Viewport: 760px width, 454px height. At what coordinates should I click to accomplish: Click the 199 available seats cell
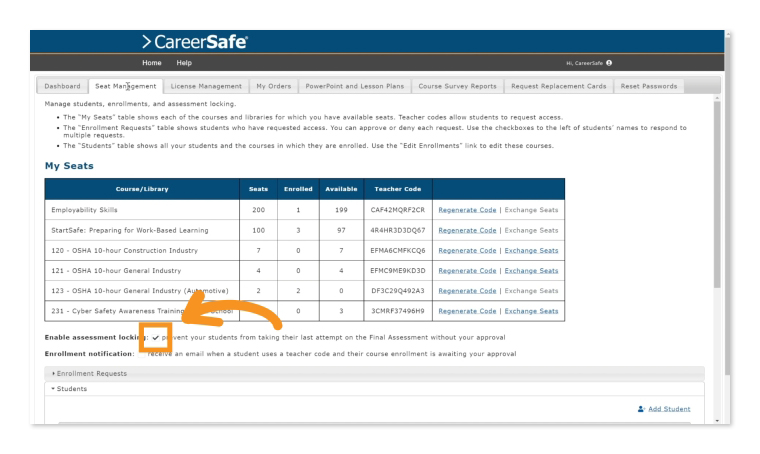[341, 210]
